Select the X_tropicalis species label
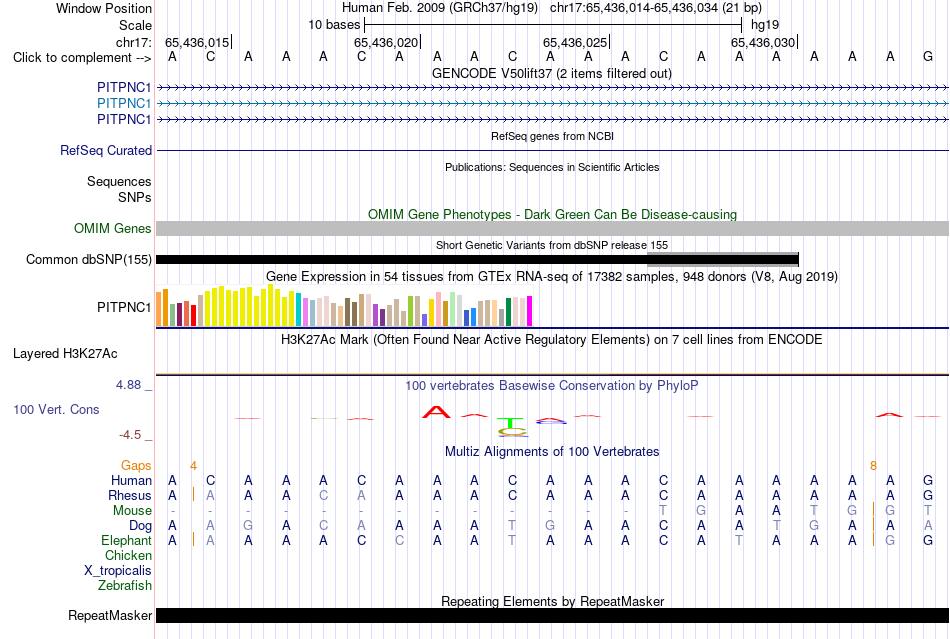Viewport: 950px width, 639px height. click(118, 571)
